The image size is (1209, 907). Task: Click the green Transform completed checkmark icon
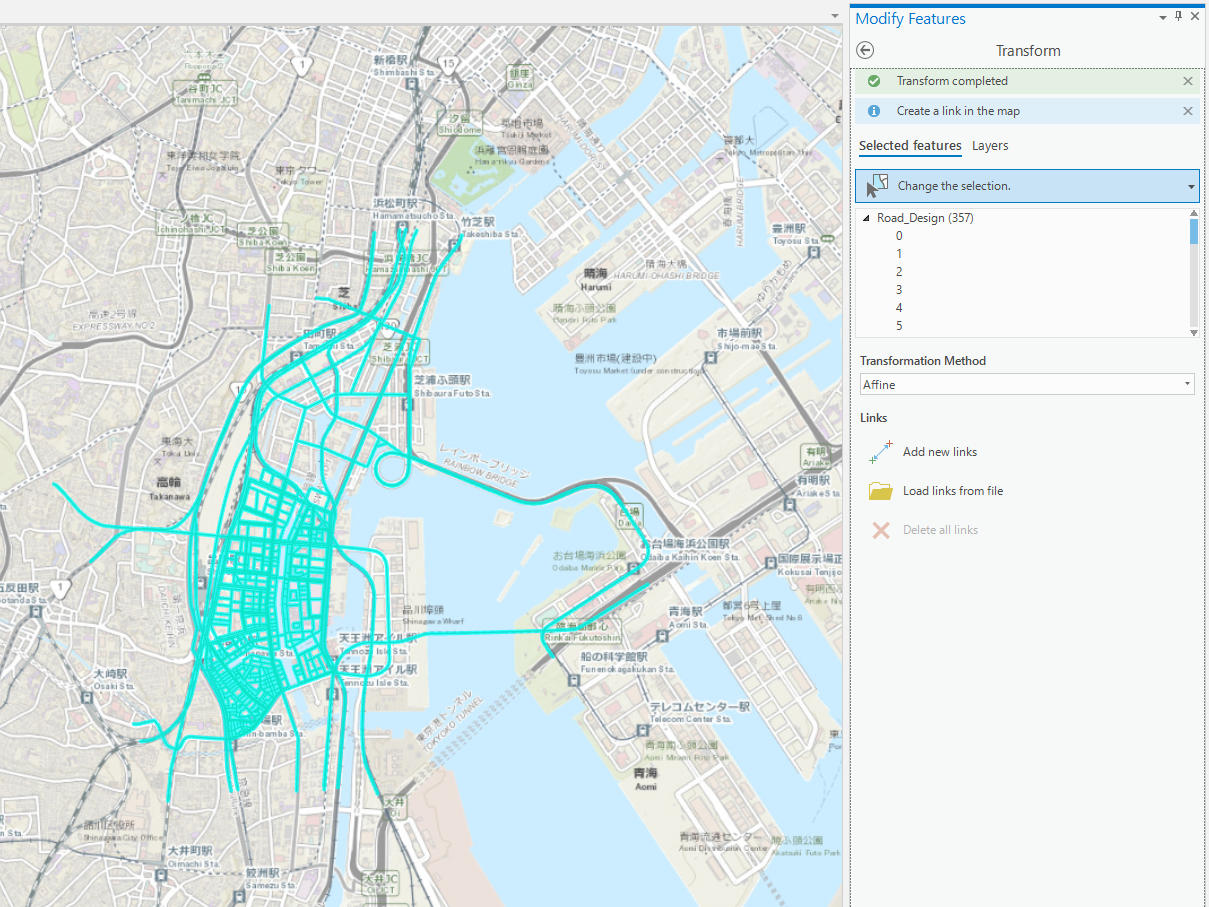874,81
